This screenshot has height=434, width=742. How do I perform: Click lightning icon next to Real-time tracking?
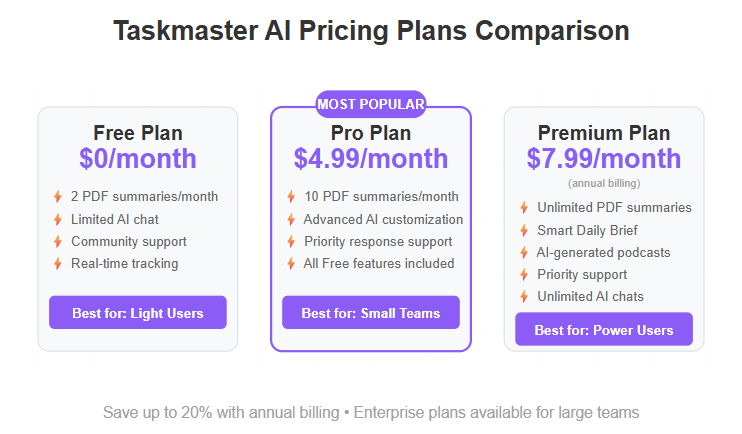(x=58, y=263)
